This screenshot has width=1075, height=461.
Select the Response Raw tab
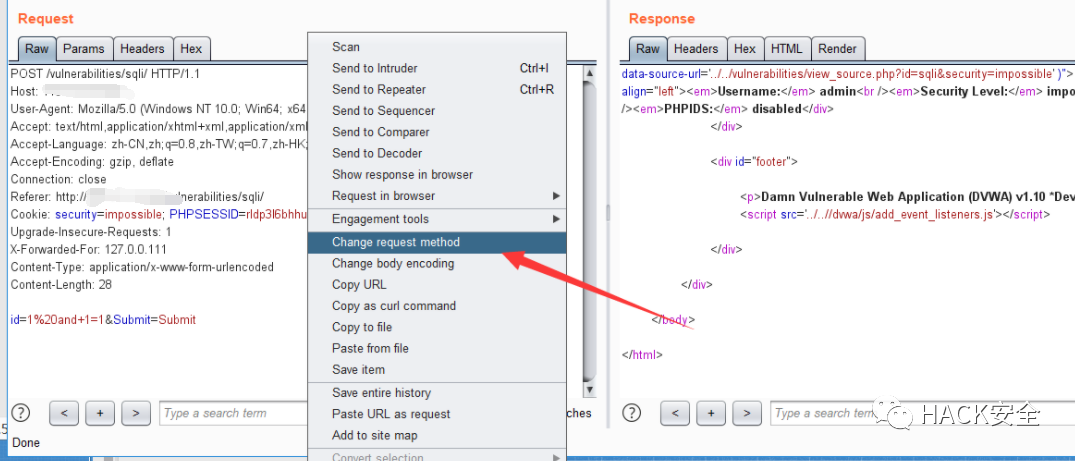(648, 49)
